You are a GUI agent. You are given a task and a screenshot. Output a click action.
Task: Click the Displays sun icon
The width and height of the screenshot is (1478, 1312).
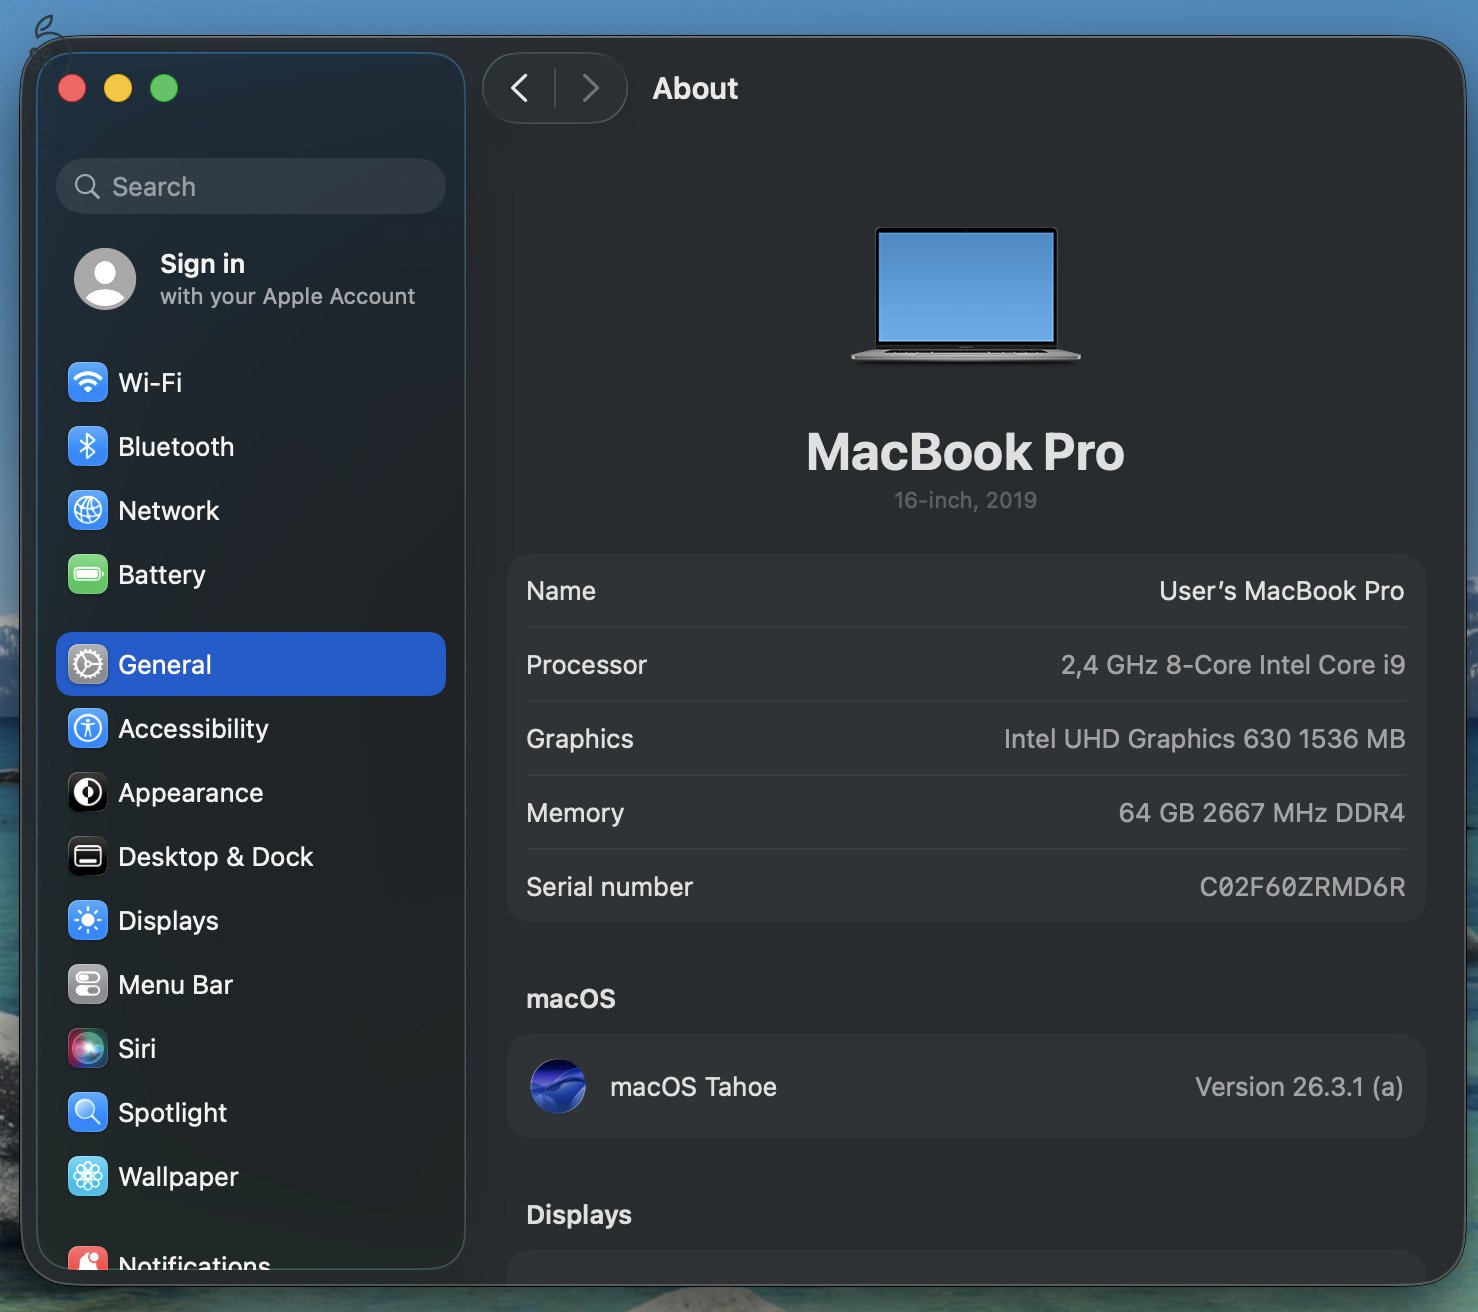[88, 920]
